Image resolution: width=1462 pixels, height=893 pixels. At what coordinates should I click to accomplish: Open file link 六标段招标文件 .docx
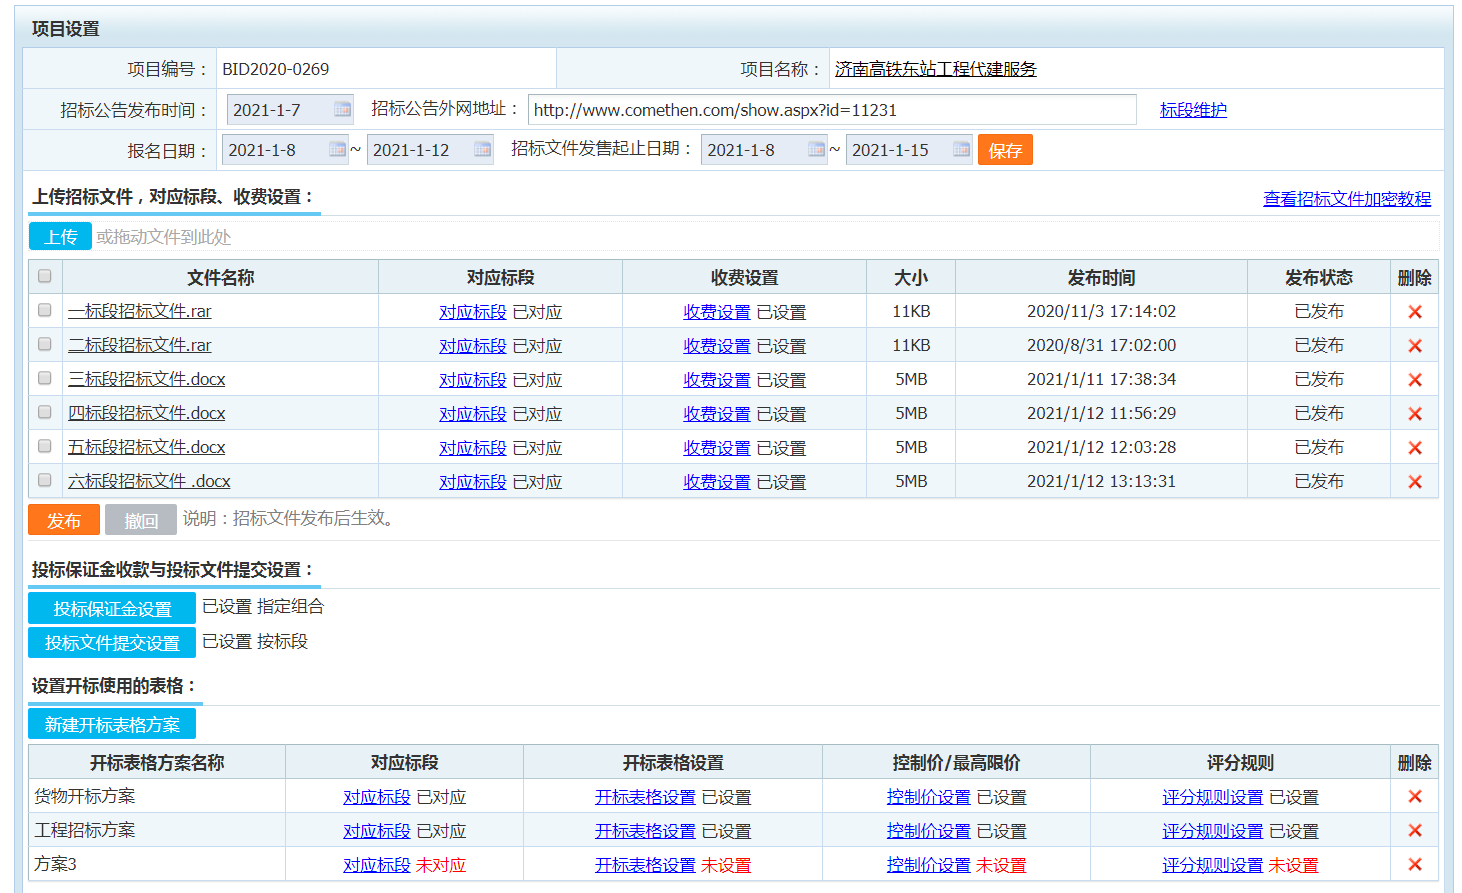pyautogui.click(x=149, y=481)
